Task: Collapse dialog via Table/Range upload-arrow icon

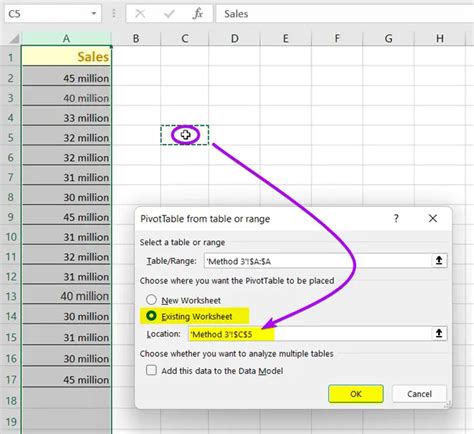Action: pyautogui.click(x=439, y=261)
